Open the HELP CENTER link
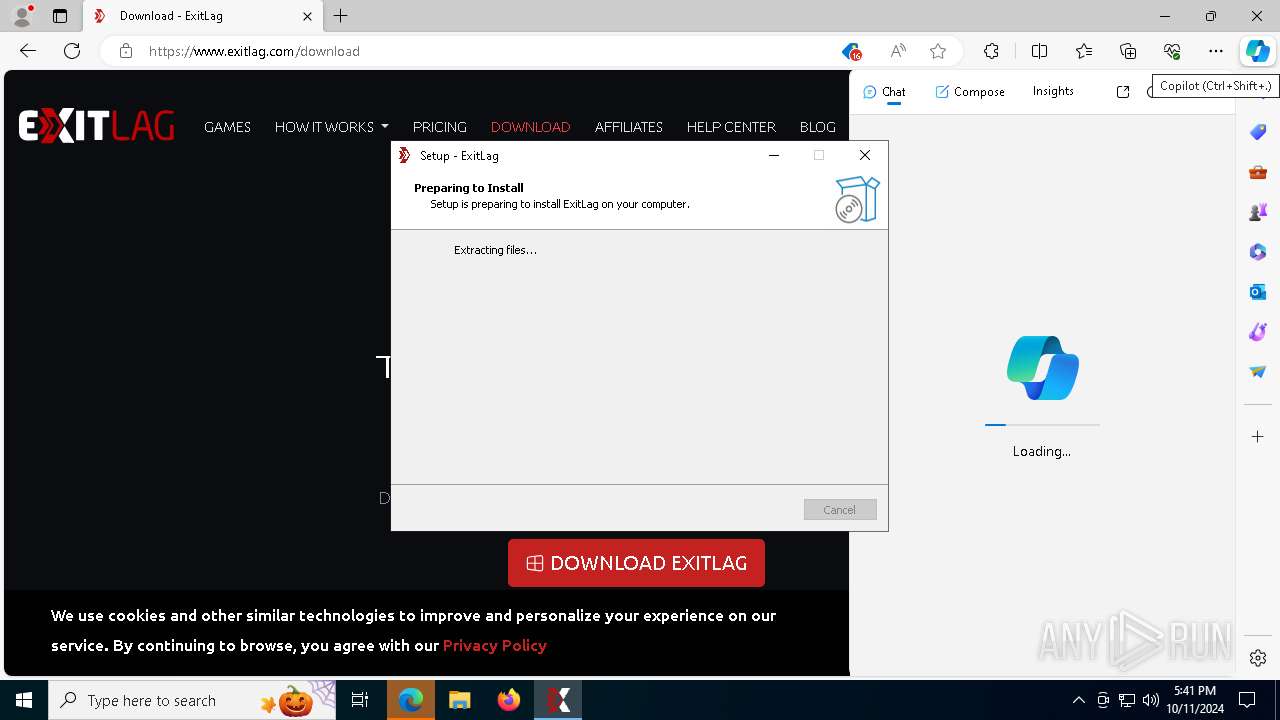 [x=731, y=127]
